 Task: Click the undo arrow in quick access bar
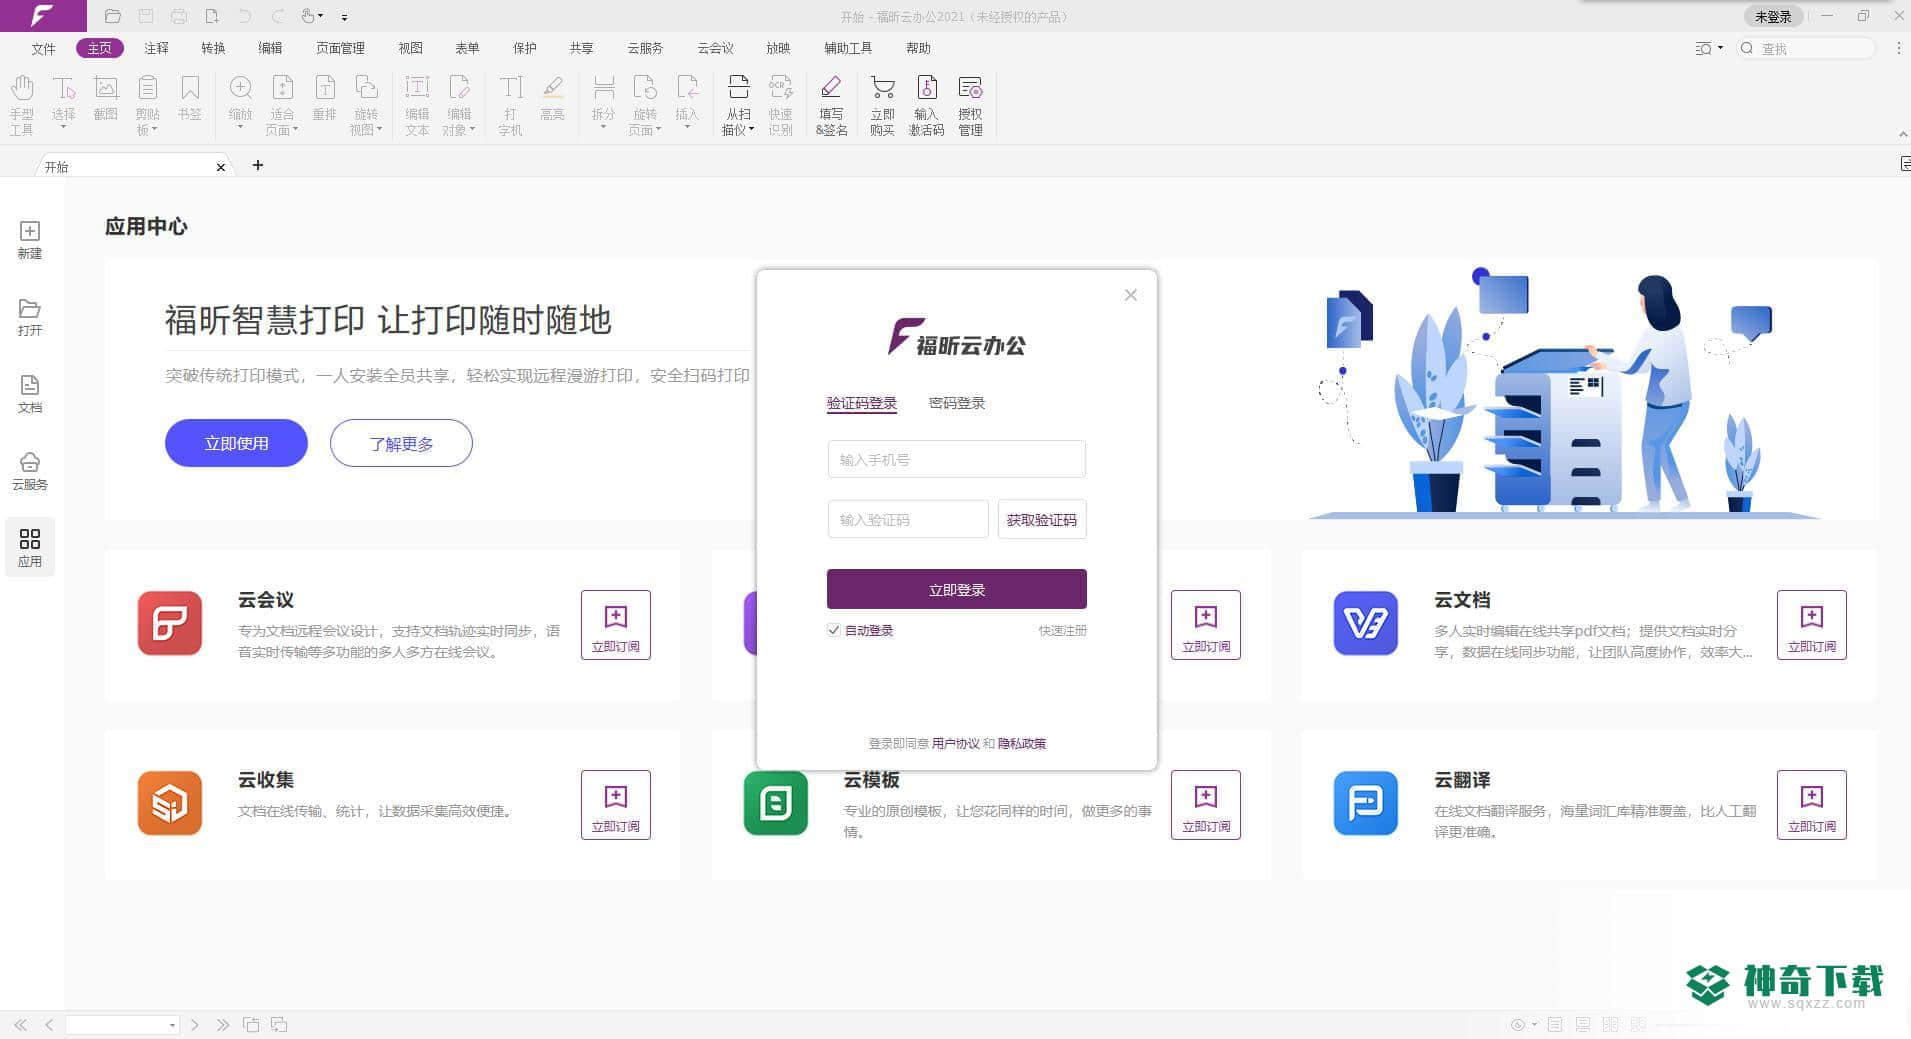pos(245,16)
